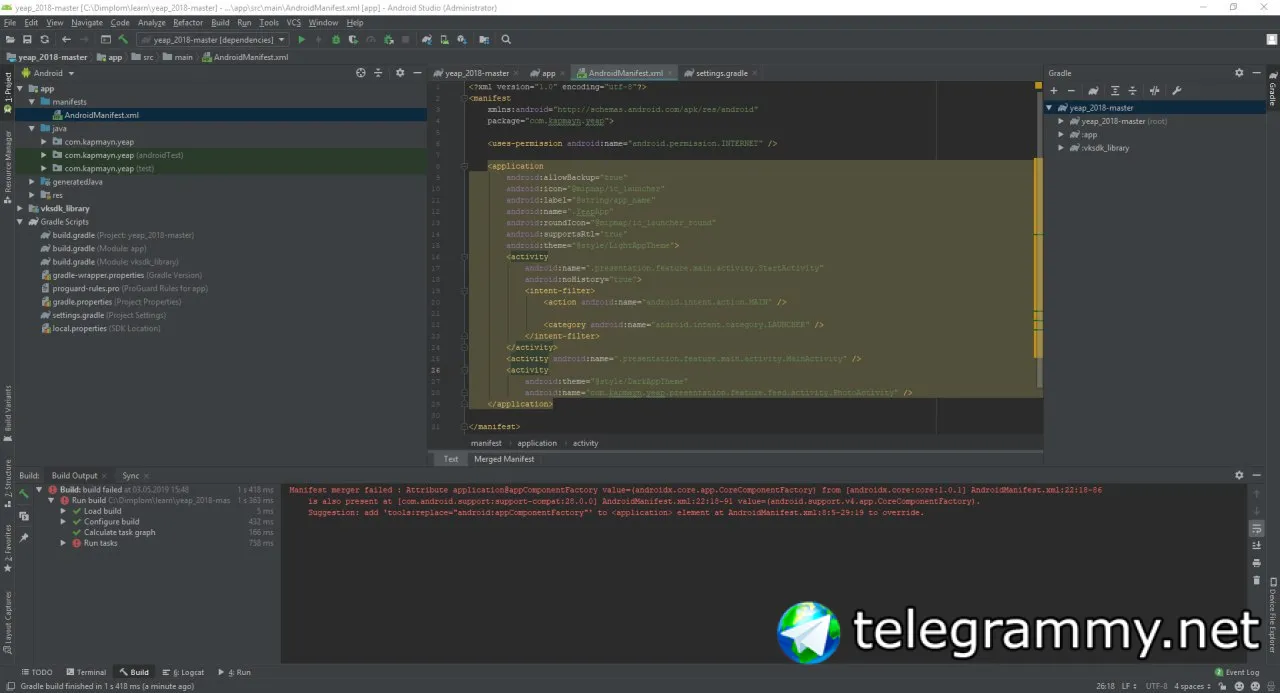Expand the :vksdk_library node in Gradle panel
Image resolution: width=1280 pixels, height=693 pixels.
pos(1061,148)
